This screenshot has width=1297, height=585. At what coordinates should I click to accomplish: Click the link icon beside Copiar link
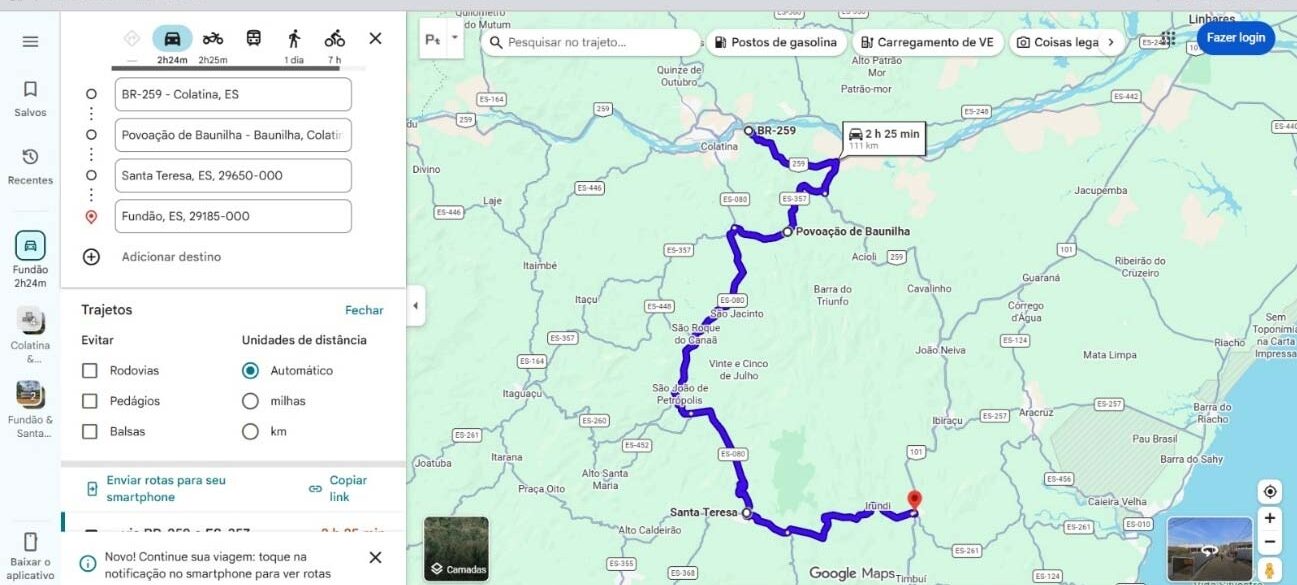click(x=316, y=489)
